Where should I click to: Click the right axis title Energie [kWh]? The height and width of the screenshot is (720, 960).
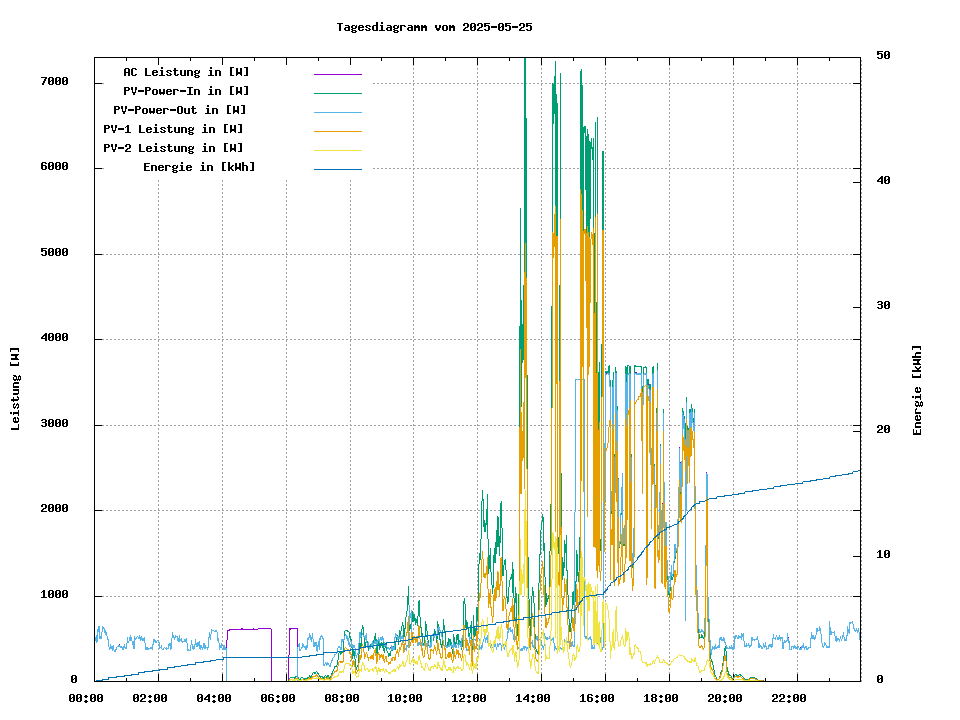tap(917, 390)
